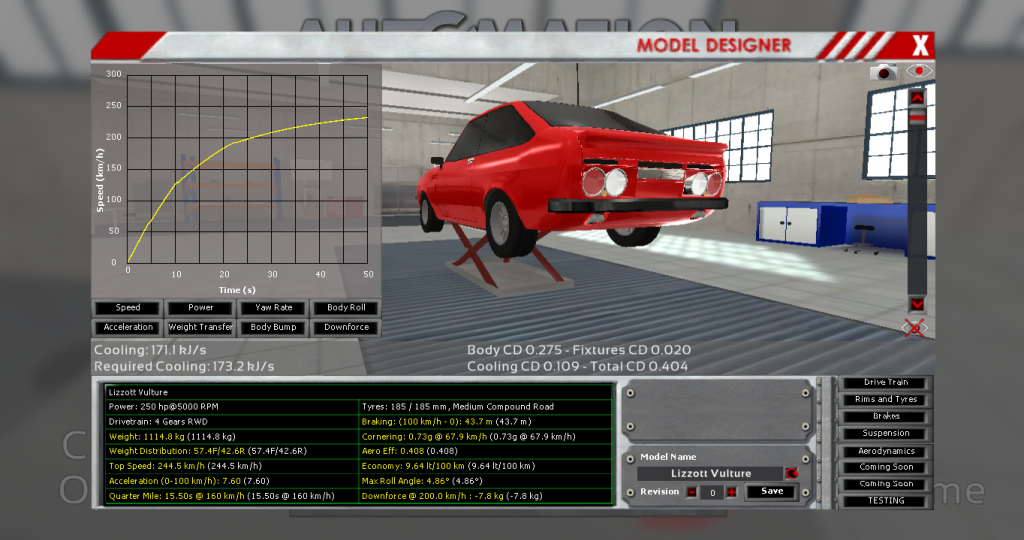The image size is (1024, 540).
Task: Open the Suspension section
Action: coord(886,434)
